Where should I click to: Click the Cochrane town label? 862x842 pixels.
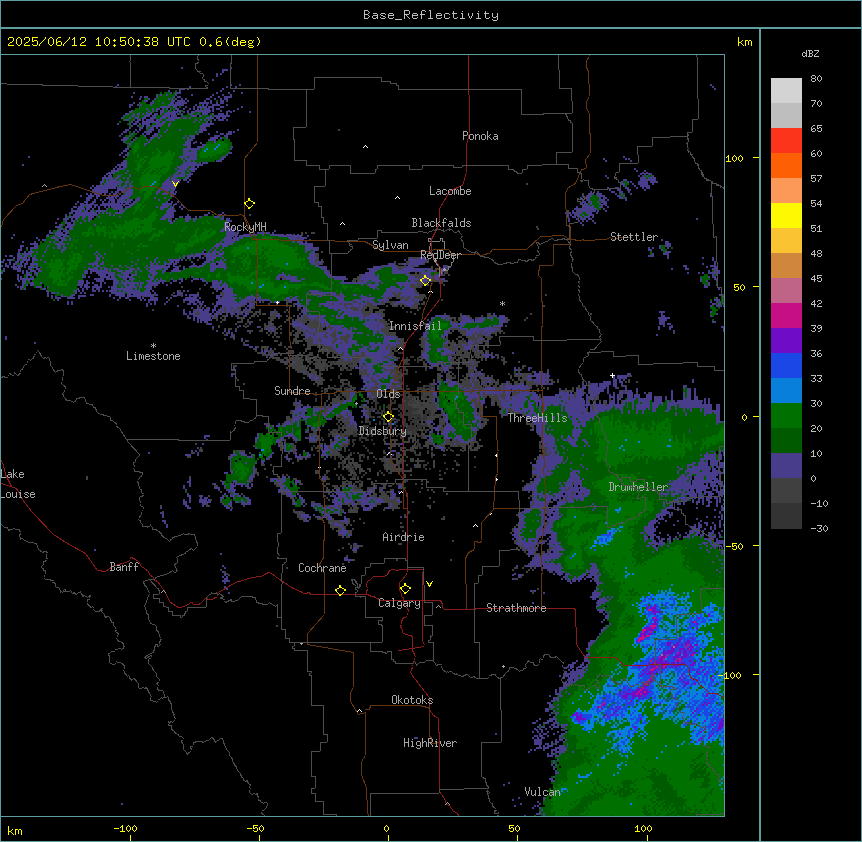pos(322,568)
